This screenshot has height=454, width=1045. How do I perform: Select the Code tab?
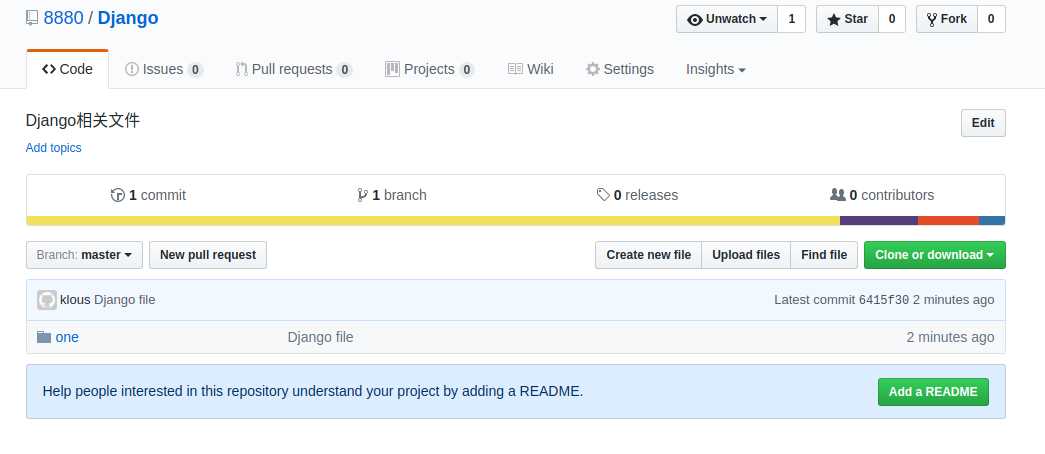(67, 69)
